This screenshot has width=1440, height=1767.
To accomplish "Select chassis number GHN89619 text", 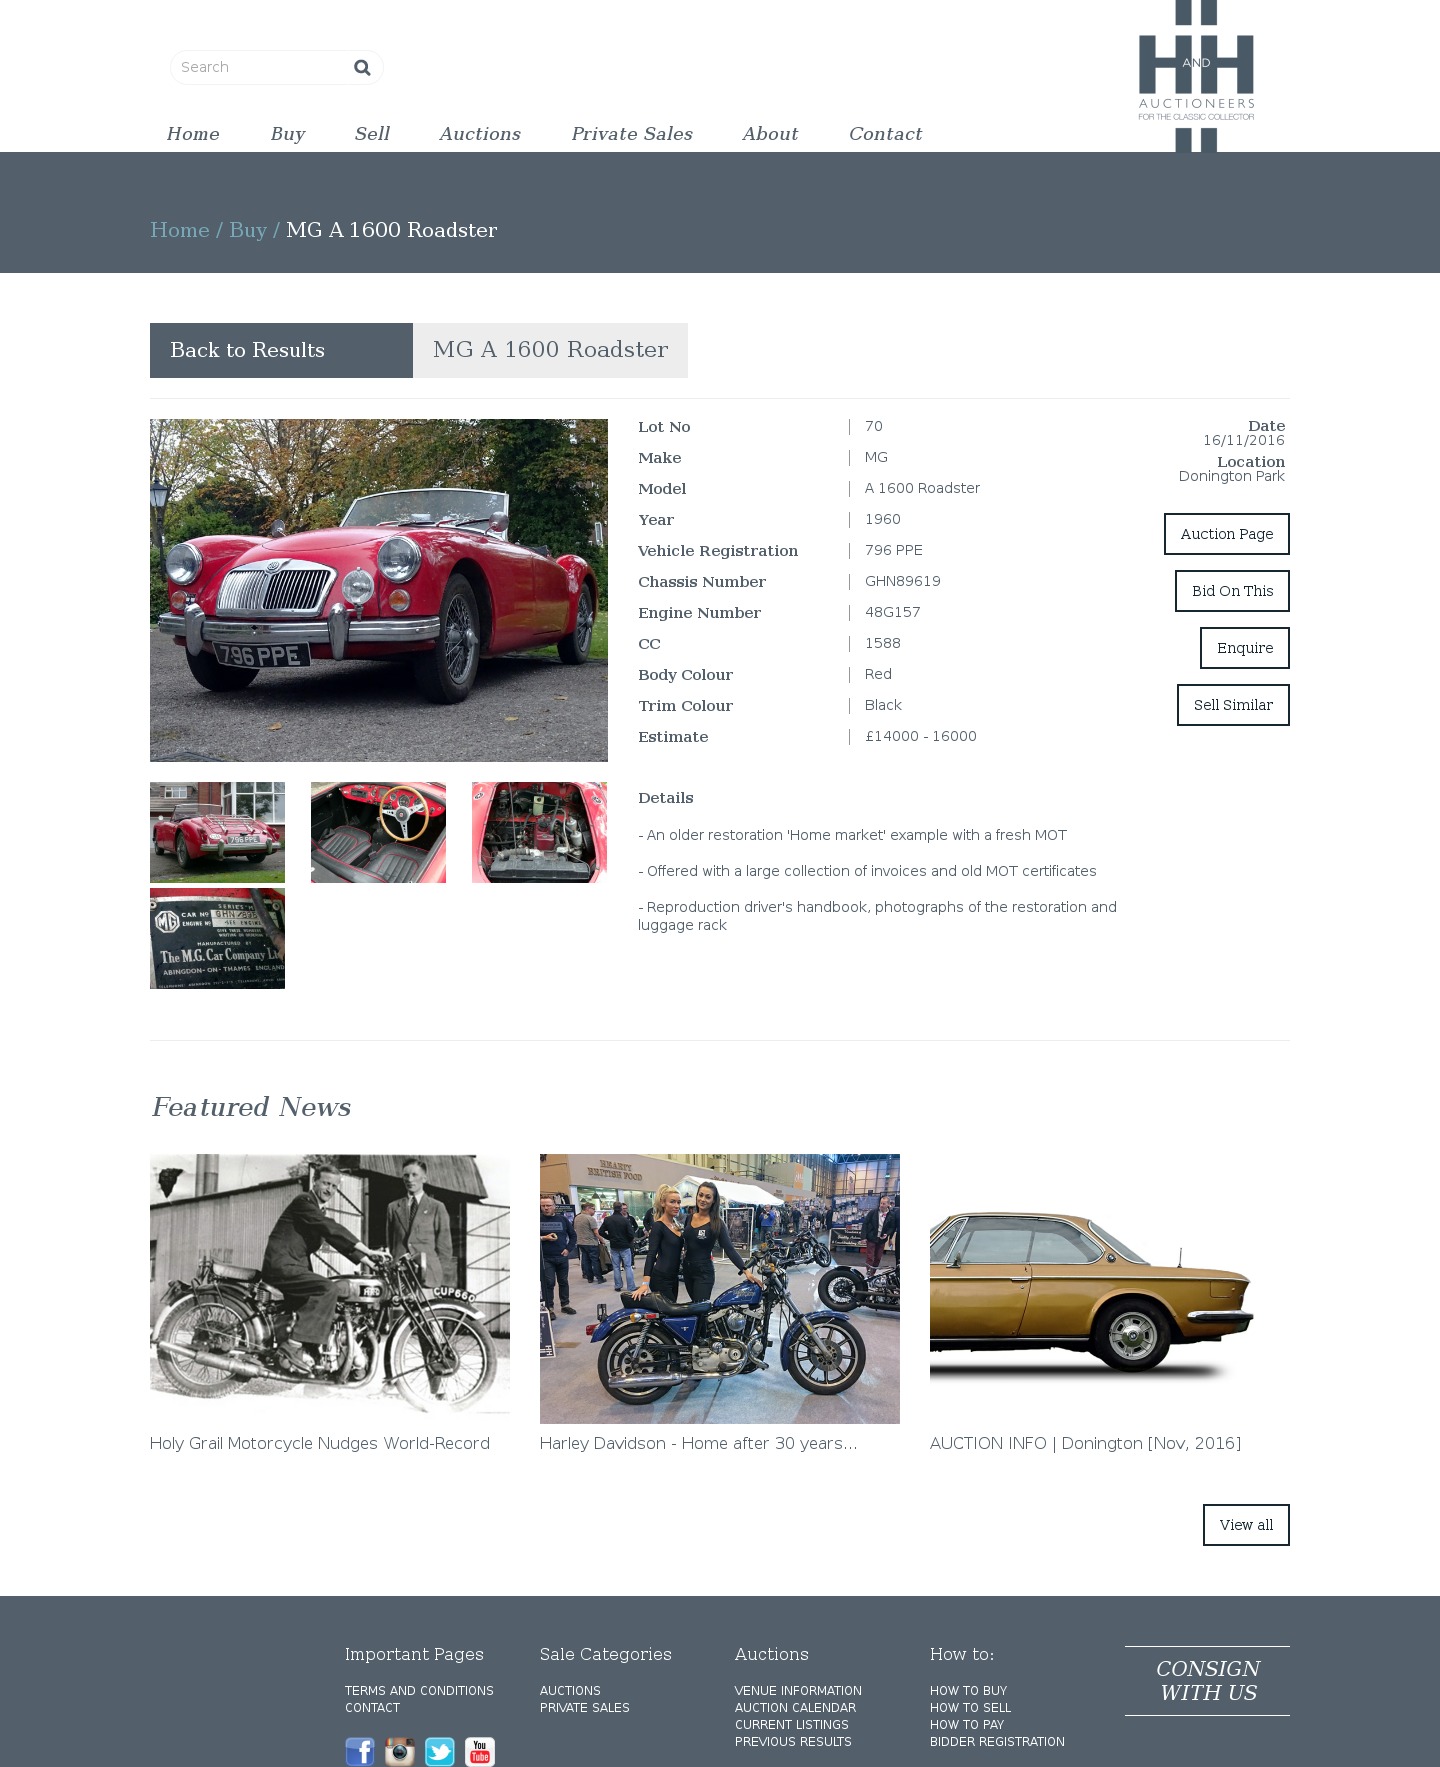I will [x=902, y=581].
